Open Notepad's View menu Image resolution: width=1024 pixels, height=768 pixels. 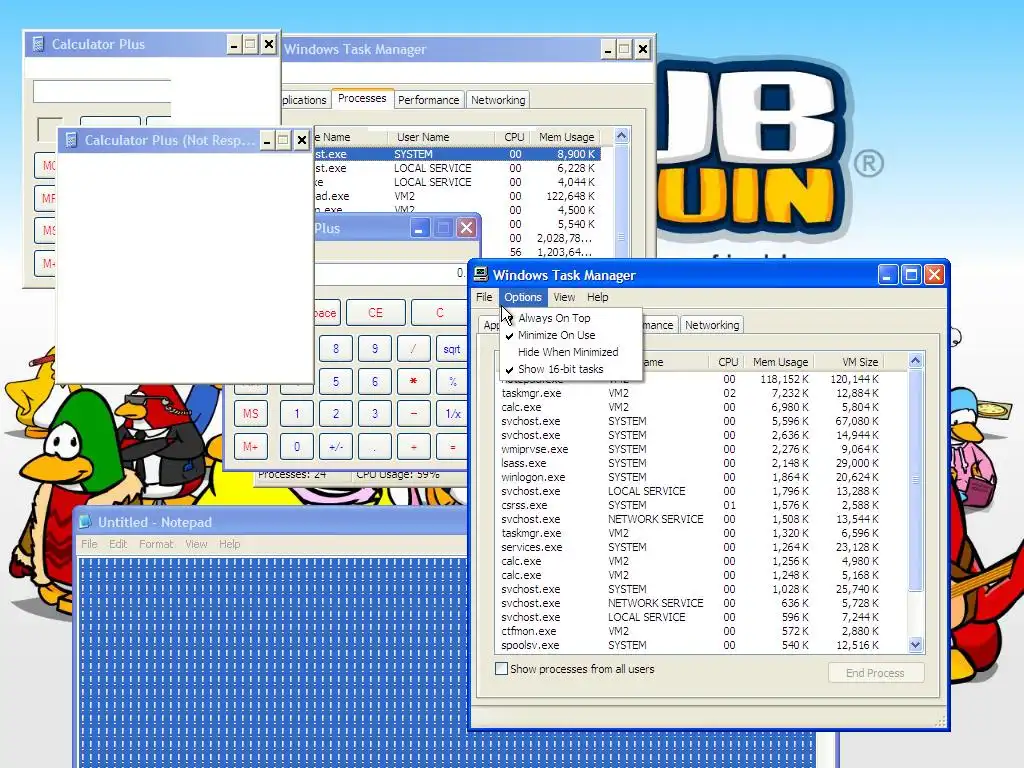pyautogui.click(x=196, y=544)
